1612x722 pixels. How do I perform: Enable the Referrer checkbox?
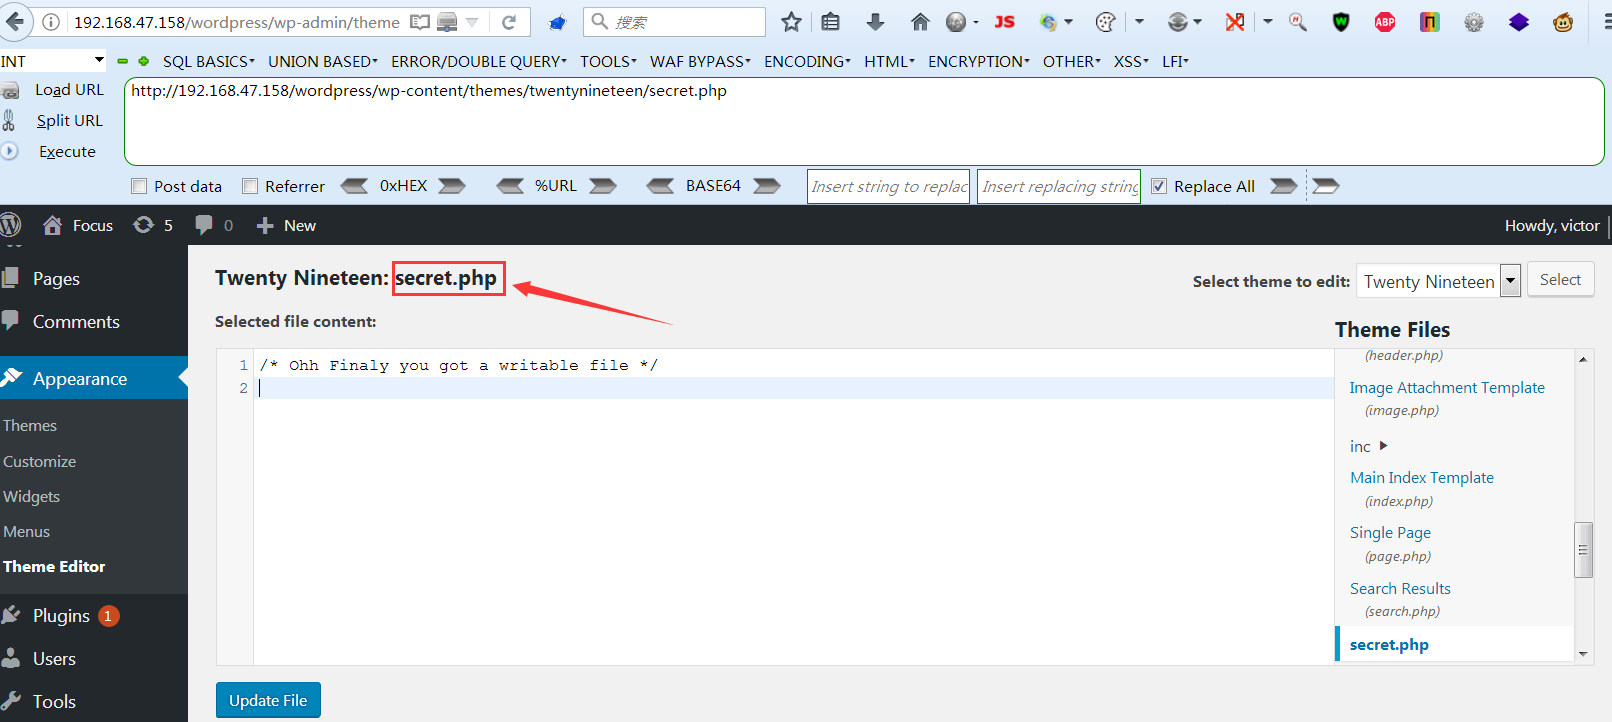(250, 186)
